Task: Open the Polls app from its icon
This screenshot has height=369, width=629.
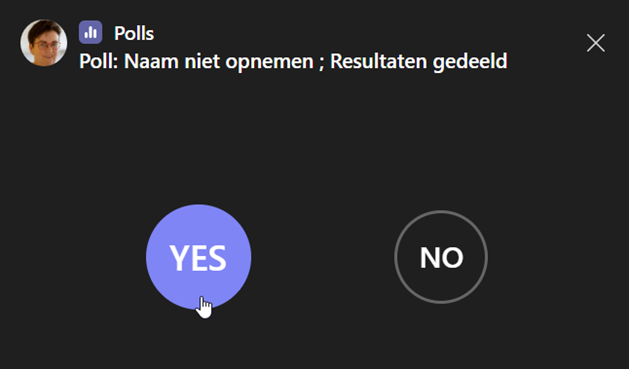Action: (90, 32)
